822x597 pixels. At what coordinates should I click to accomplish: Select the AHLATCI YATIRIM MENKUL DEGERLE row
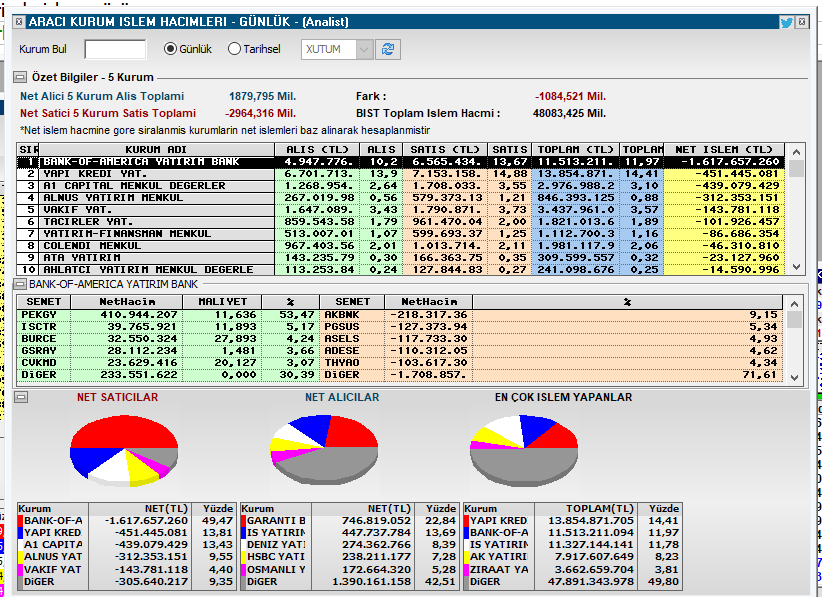click(x=401, y=269)
